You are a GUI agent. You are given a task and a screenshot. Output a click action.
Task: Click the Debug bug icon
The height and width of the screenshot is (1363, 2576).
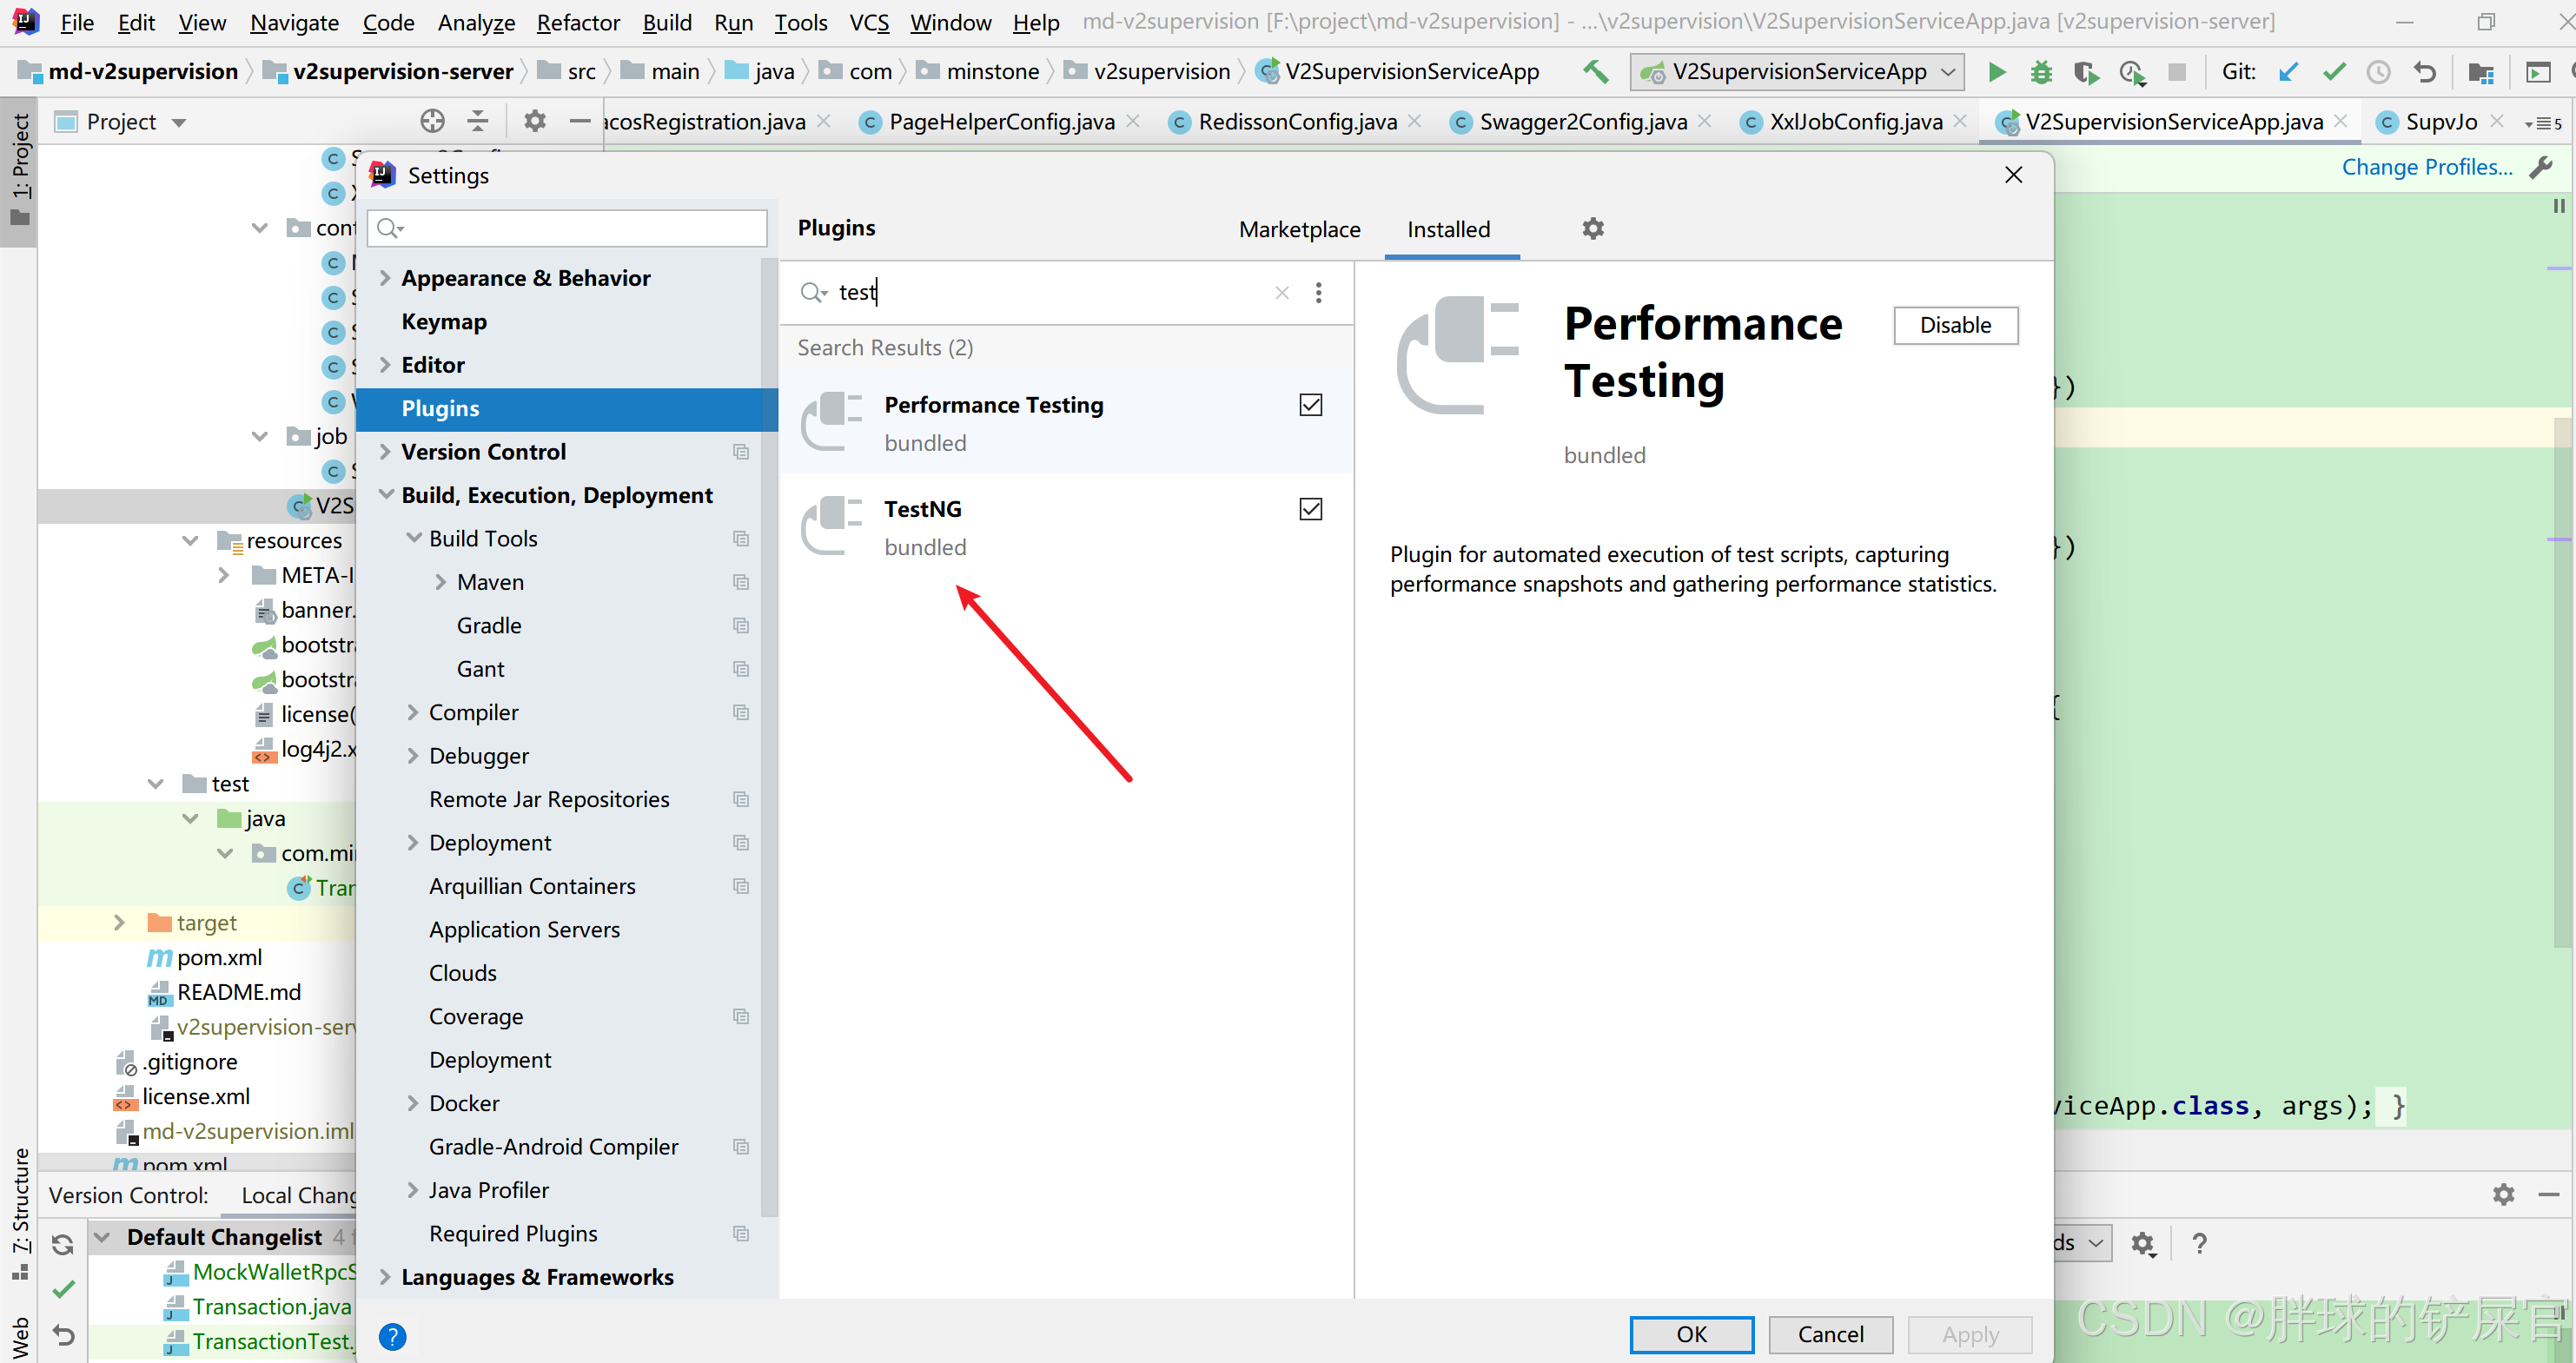point(2041,72)
